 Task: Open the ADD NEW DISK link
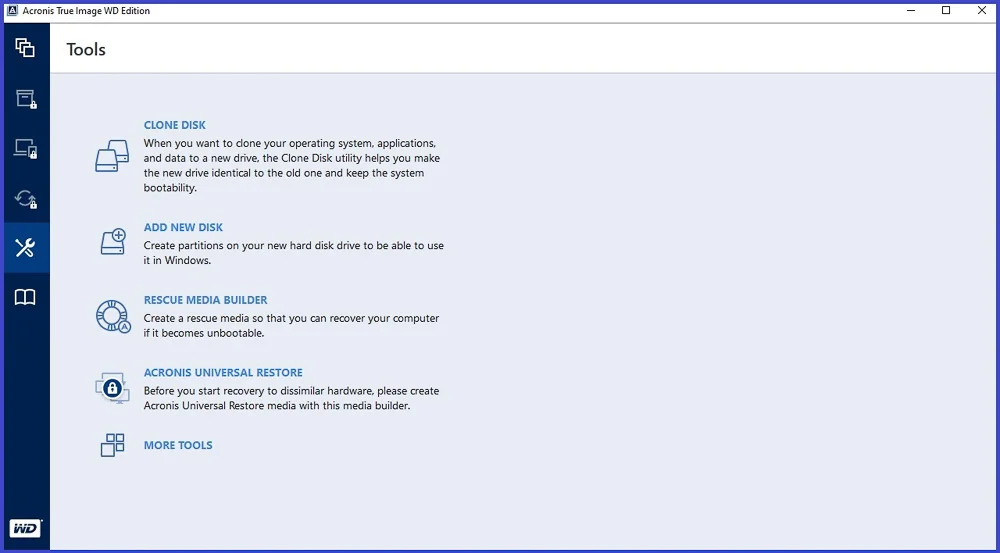(183, 227)
